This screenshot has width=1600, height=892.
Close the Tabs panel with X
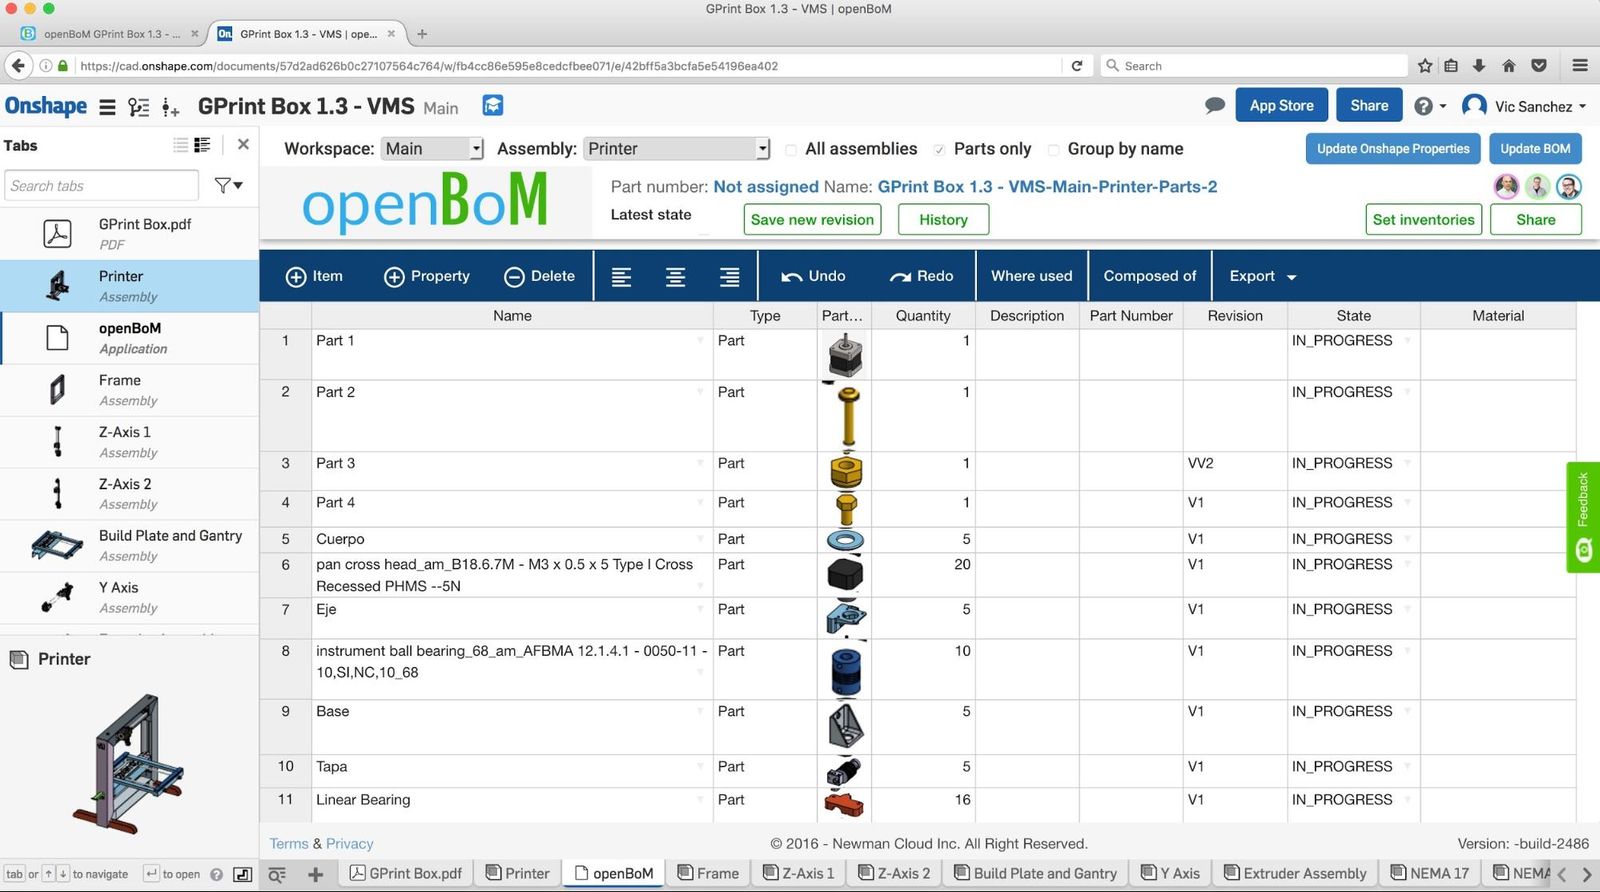243,145
